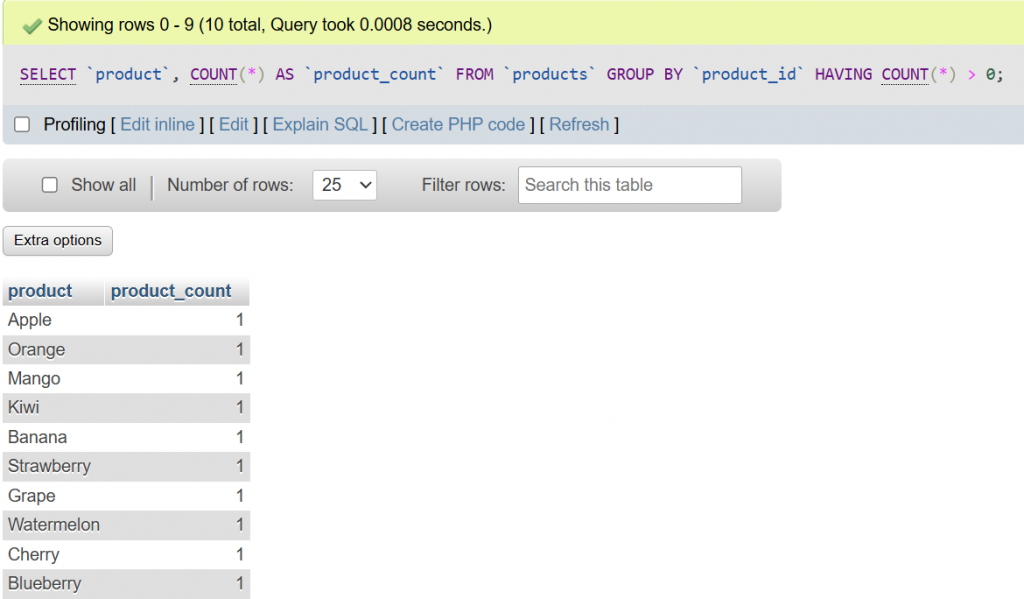Click Create PHP code link
The image size is (1024, 599).
pyautogui.click(x=458, y=125)
